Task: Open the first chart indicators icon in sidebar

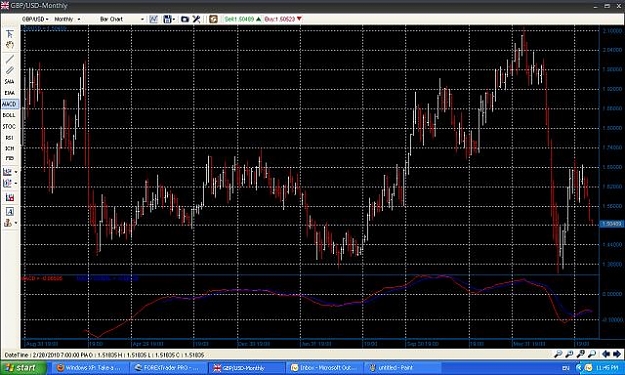Action: point(8,172)
